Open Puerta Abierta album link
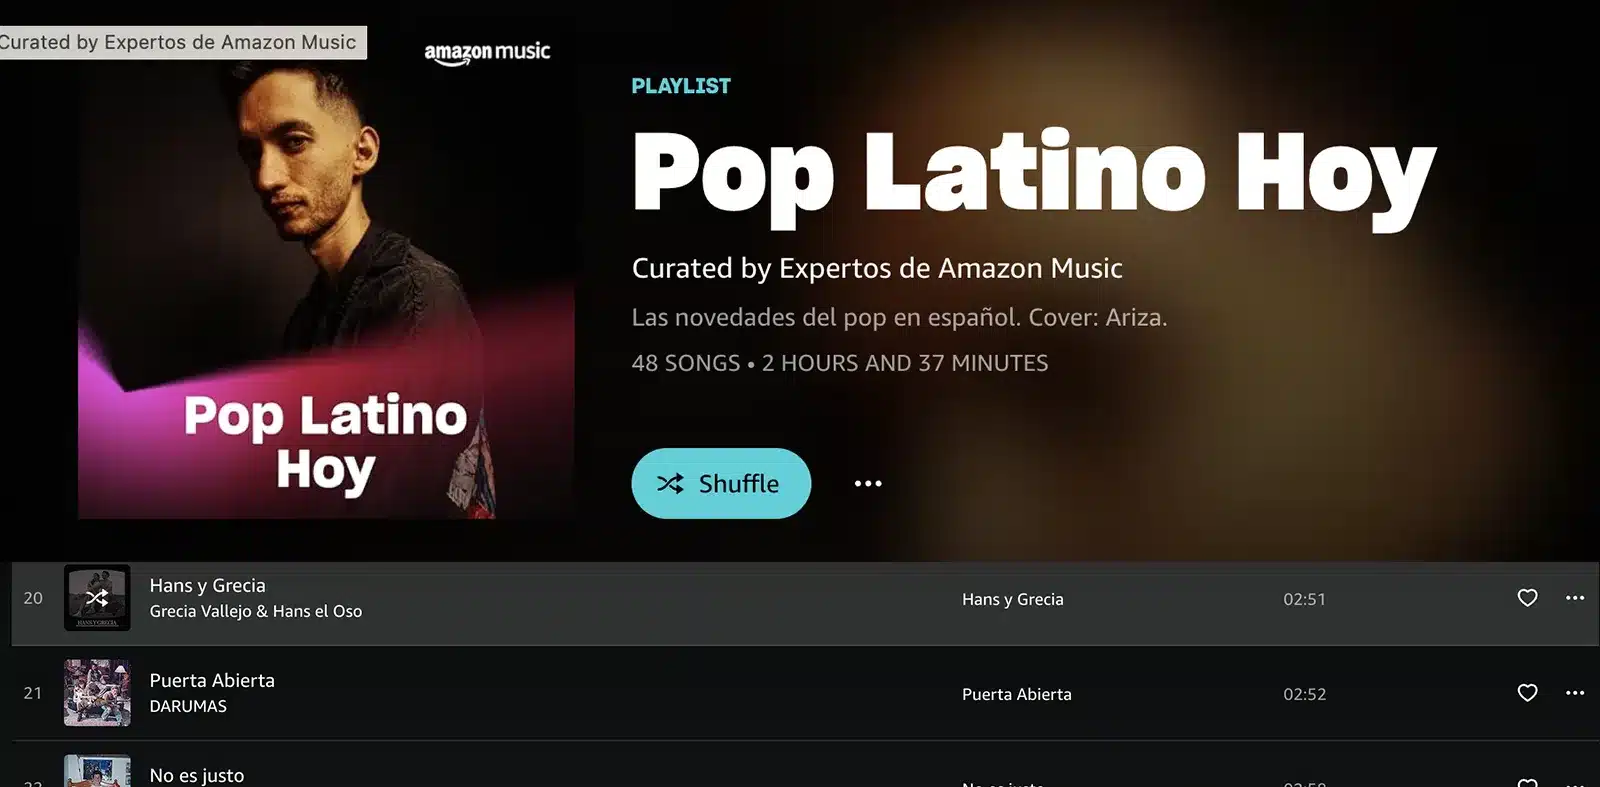Viewport: 1600px width, 787px height. [1016, 694]
